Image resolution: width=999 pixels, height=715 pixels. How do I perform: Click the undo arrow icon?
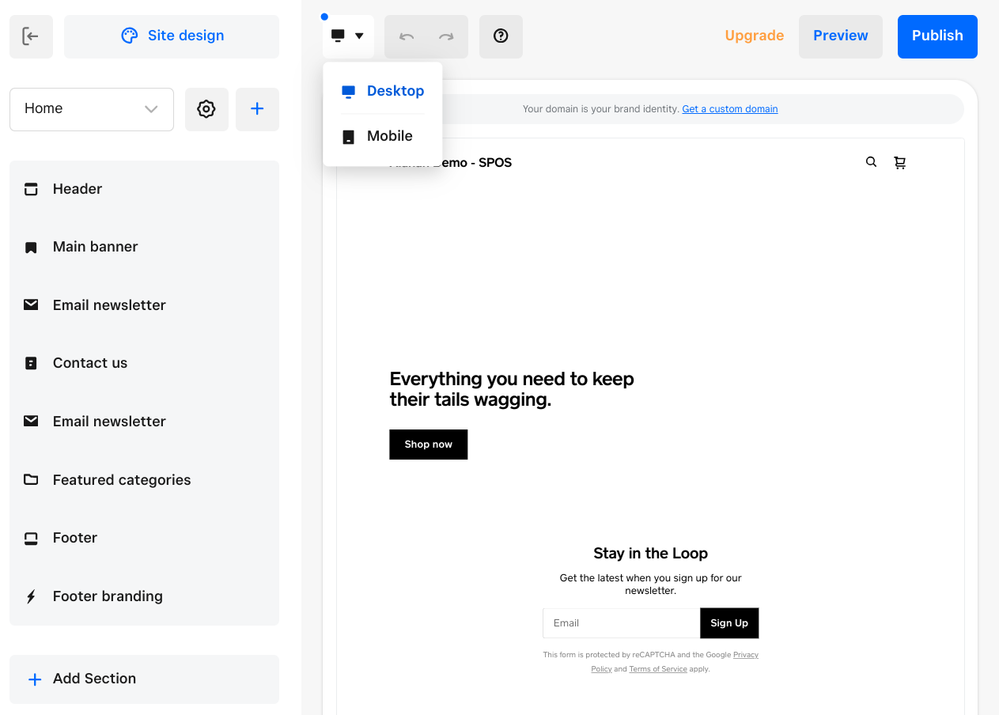[x=406, y=37]
